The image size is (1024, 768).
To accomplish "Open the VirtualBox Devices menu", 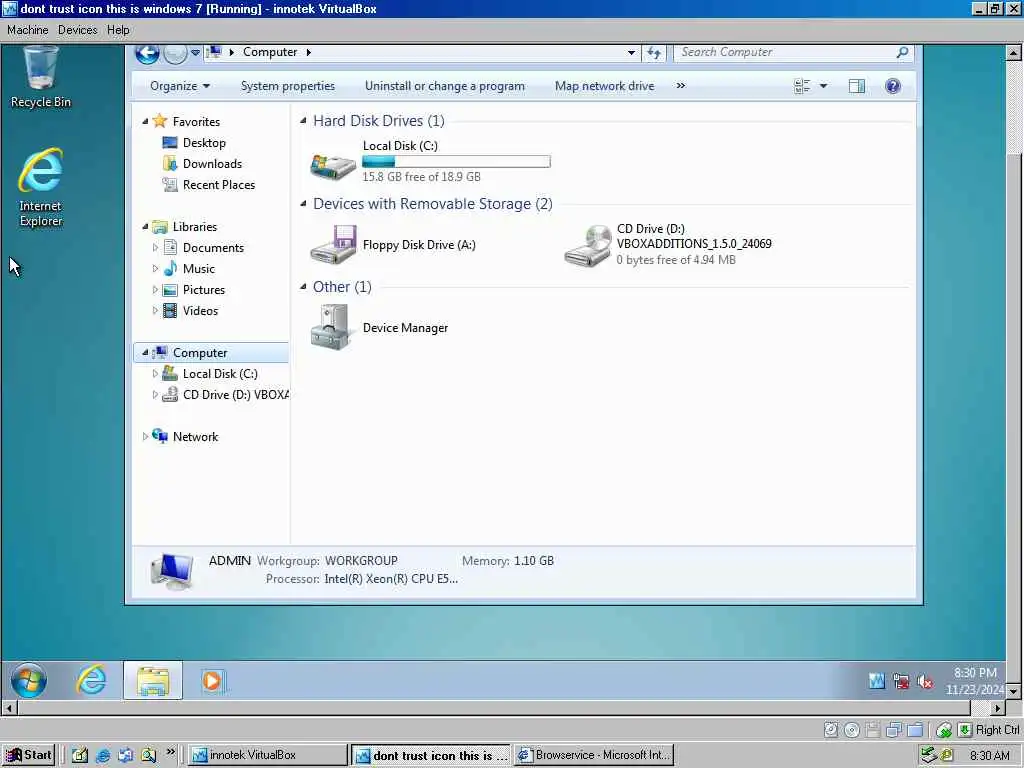I will (x=77, y=30).
